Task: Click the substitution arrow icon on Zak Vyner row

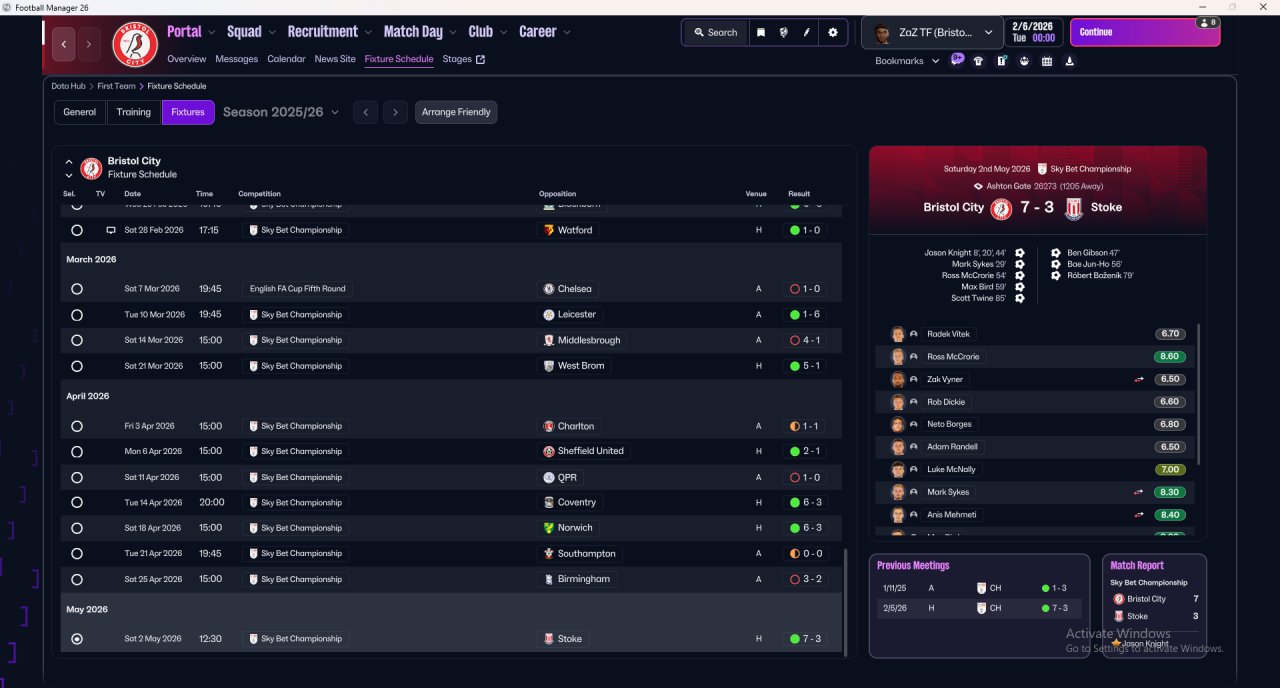Action: click(1139, 380)
